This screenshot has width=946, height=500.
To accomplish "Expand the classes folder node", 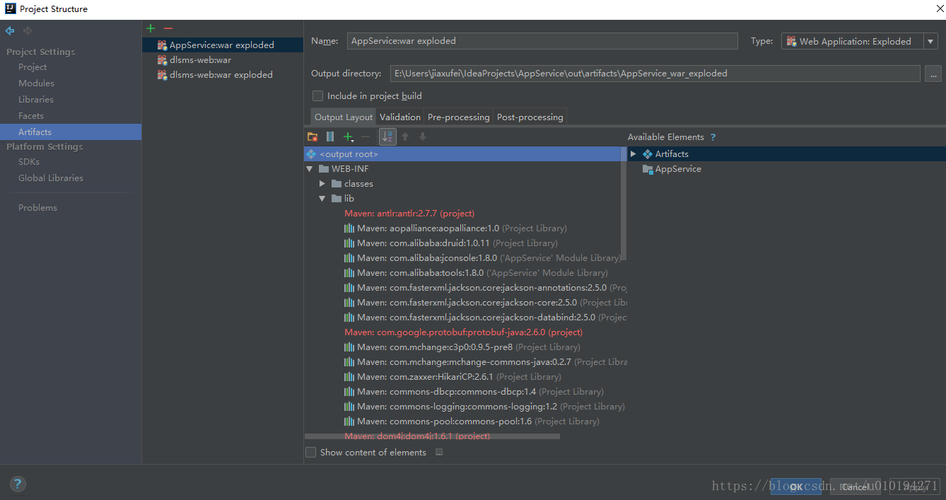I will 323,184.
